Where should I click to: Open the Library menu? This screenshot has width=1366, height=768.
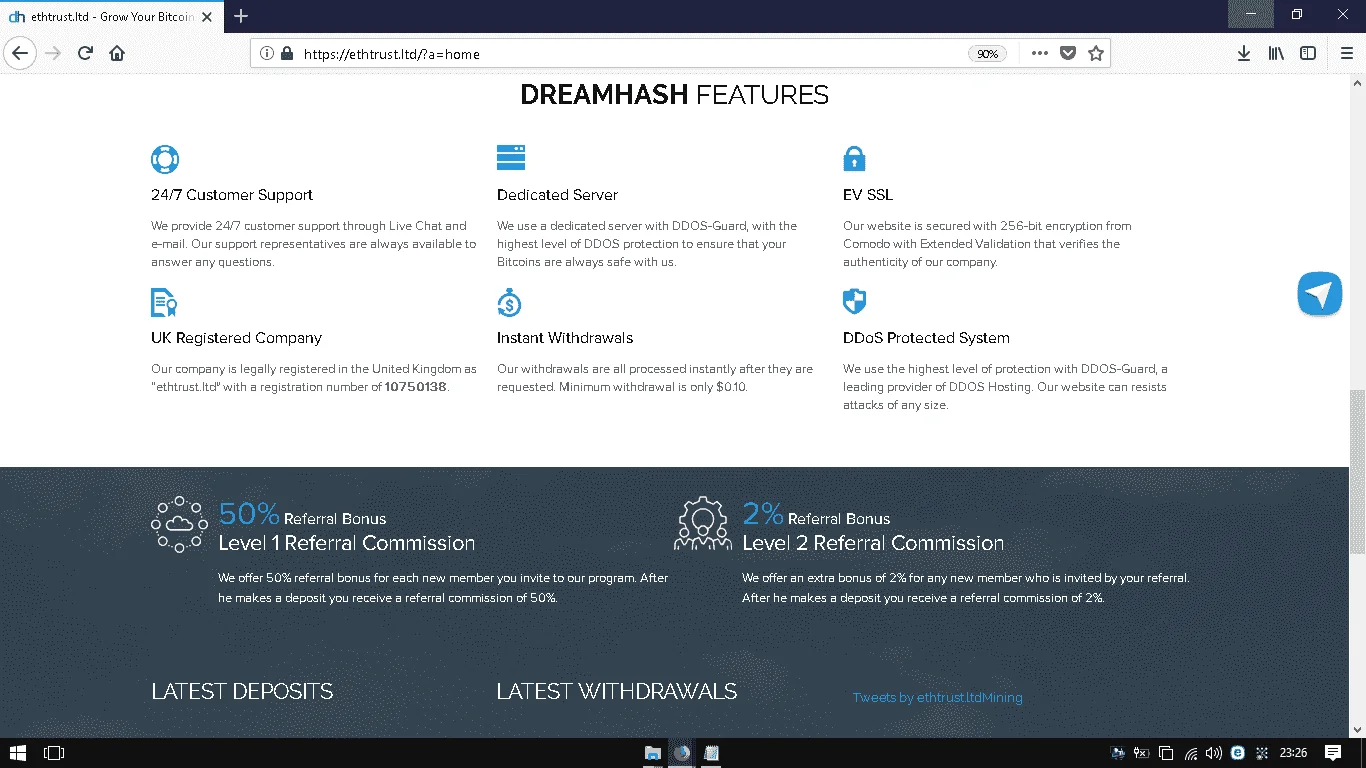pyautogui.click(x=1276, y=53)
